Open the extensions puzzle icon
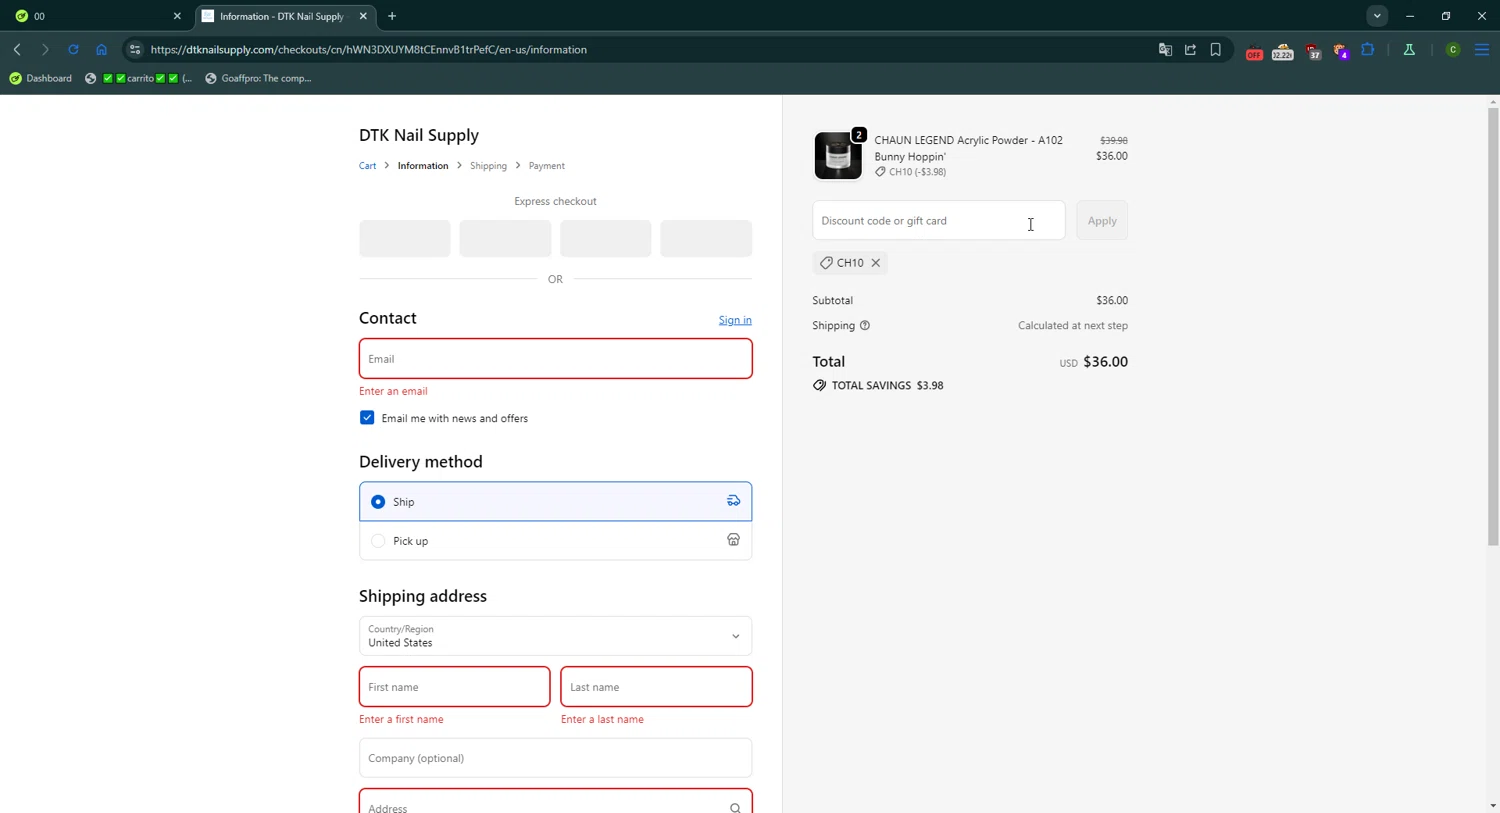The width and height of the screenshot is (1500, 813). click(x=1368, y=49)
